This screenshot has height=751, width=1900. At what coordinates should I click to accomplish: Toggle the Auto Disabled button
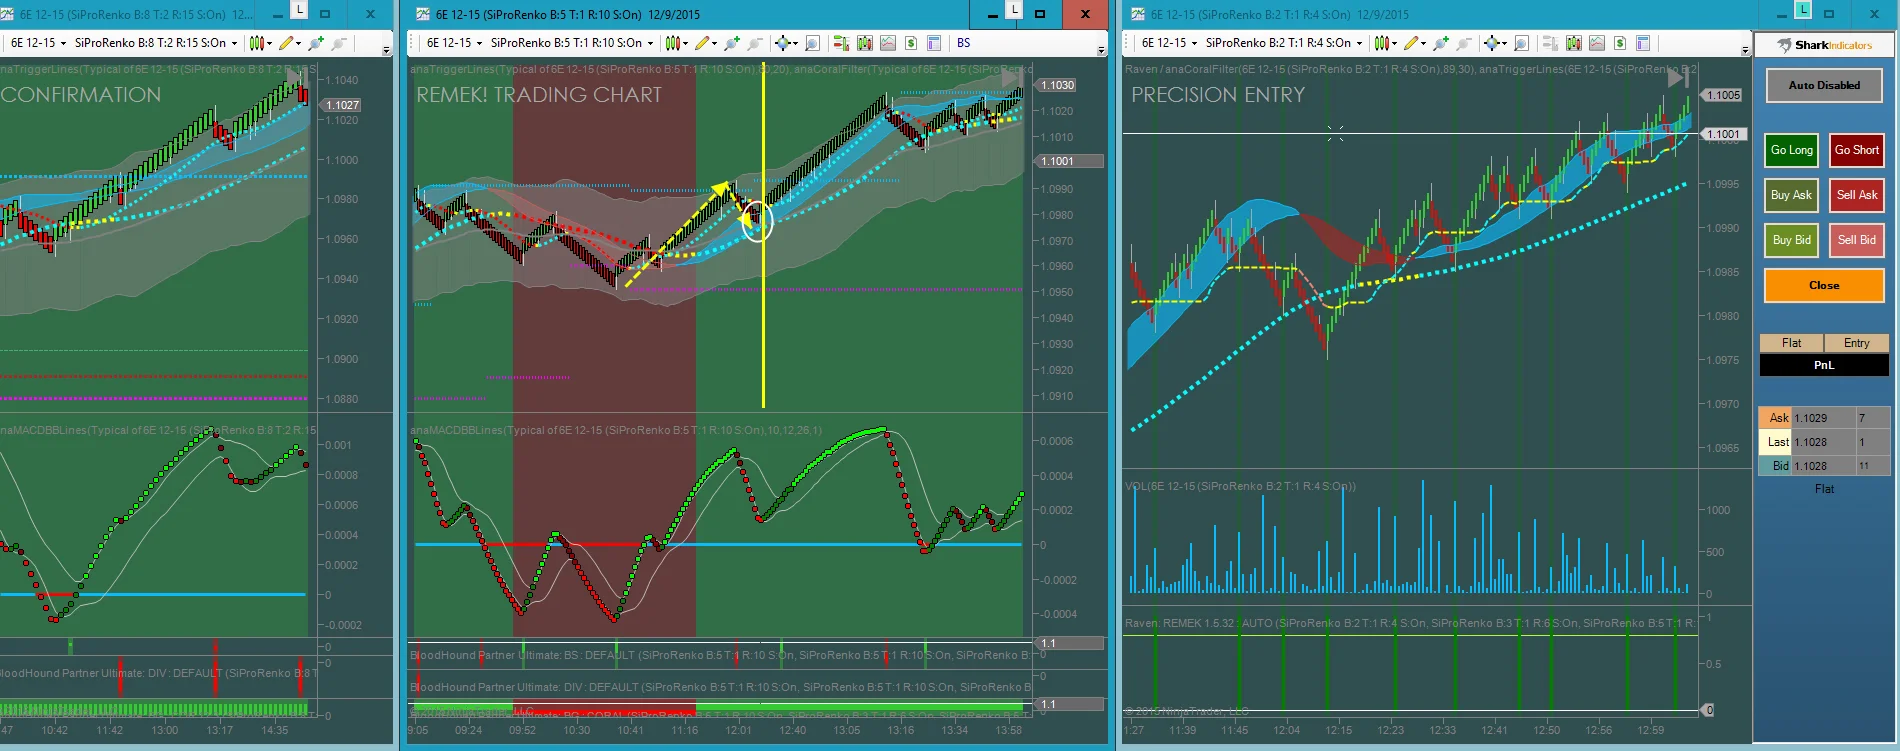pyautogui.click(x=1824, y=86)
